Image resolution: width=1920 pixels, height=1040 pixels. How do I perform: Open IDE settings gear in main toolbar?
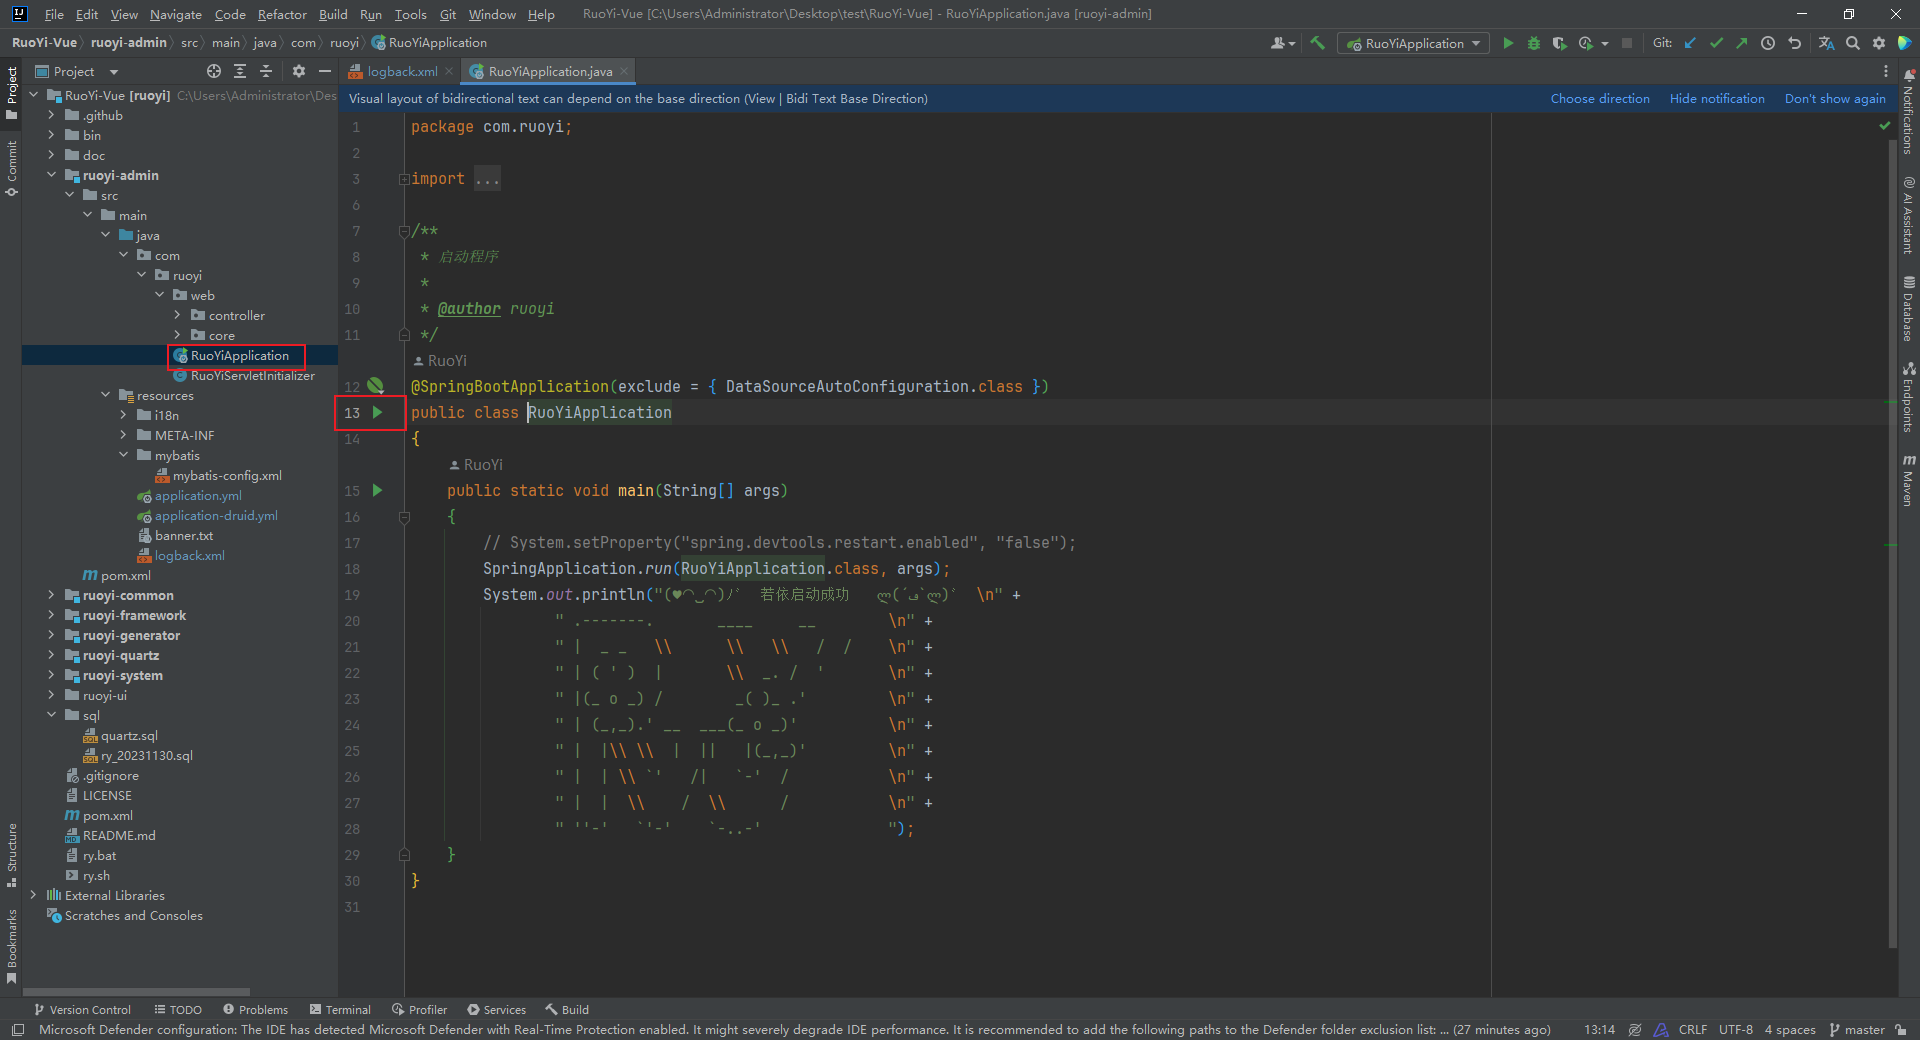[1879, 43]
